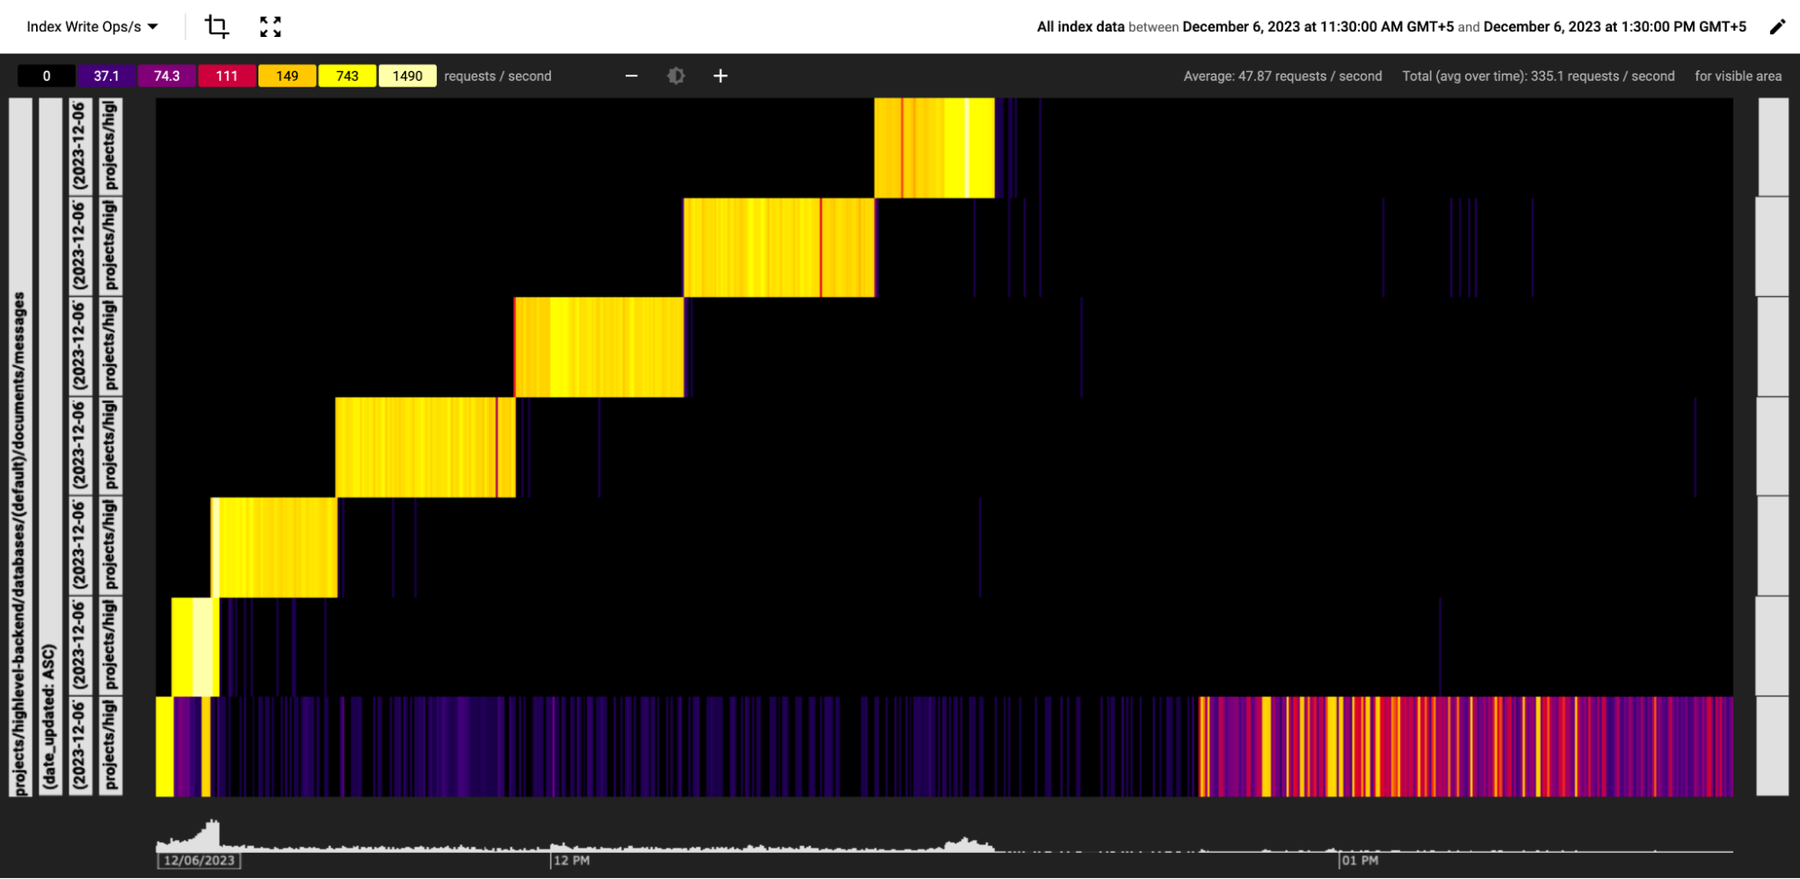Click the (date_updated: ASC) index label
The width and height of the screenshot is (1800, 879).
point(50,447)
